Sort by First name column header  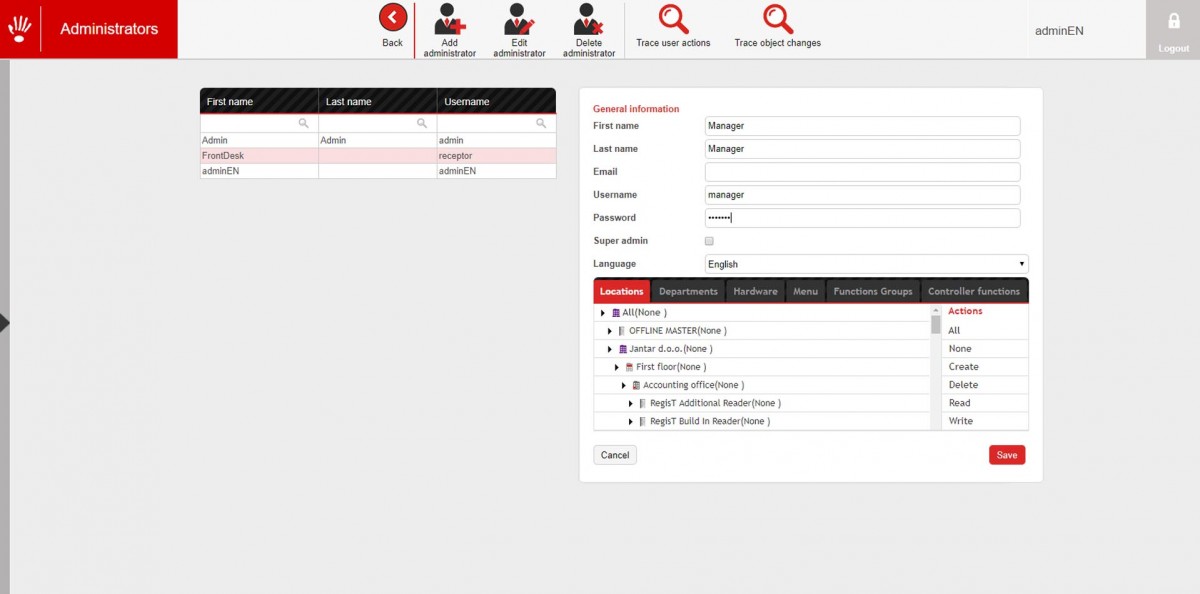tap(259, 101)
